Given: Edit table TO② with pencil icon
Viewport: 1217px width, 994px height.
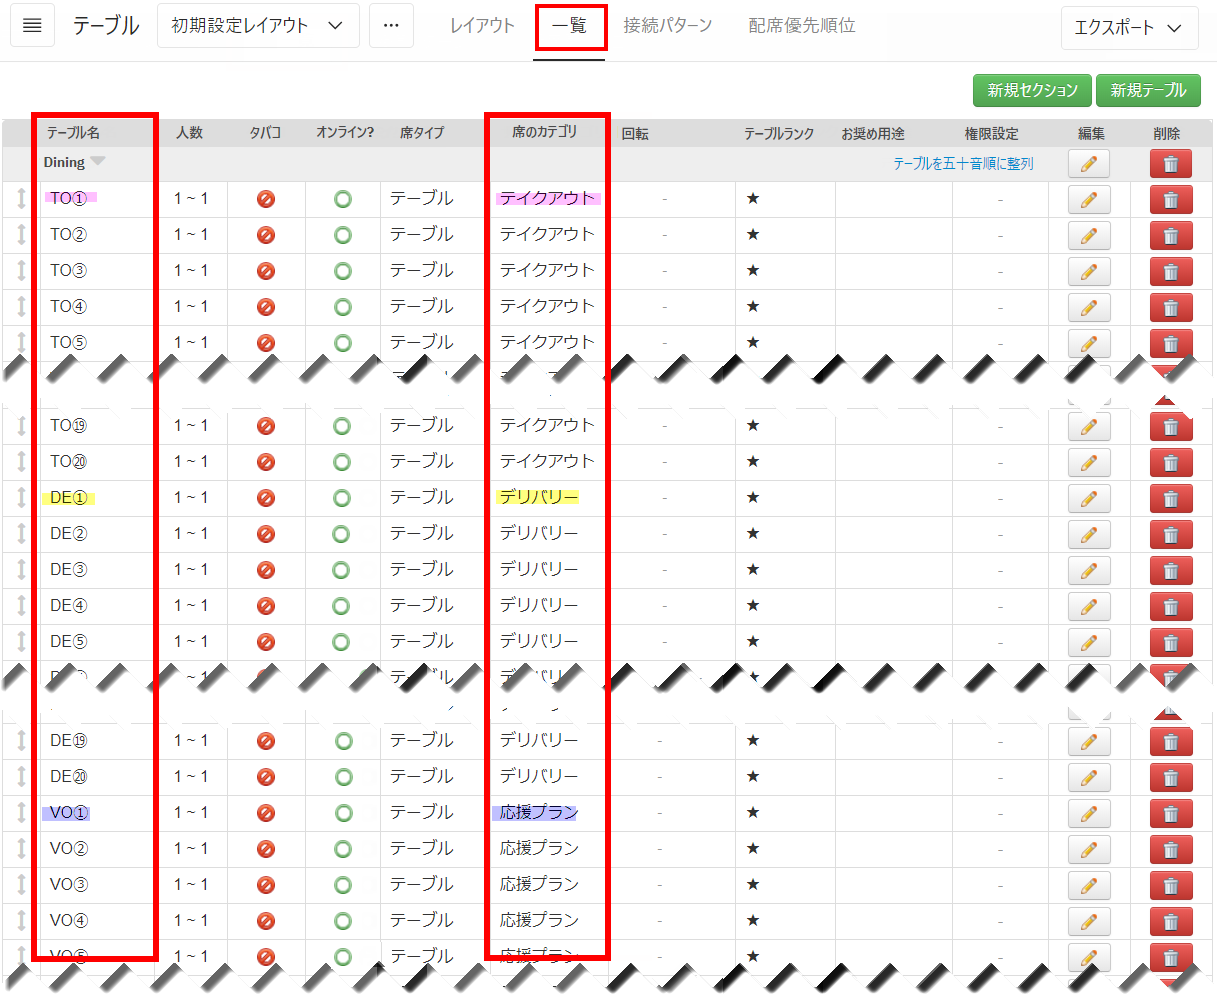Looking at the screenshot, I should click(x=1089, y=236).
